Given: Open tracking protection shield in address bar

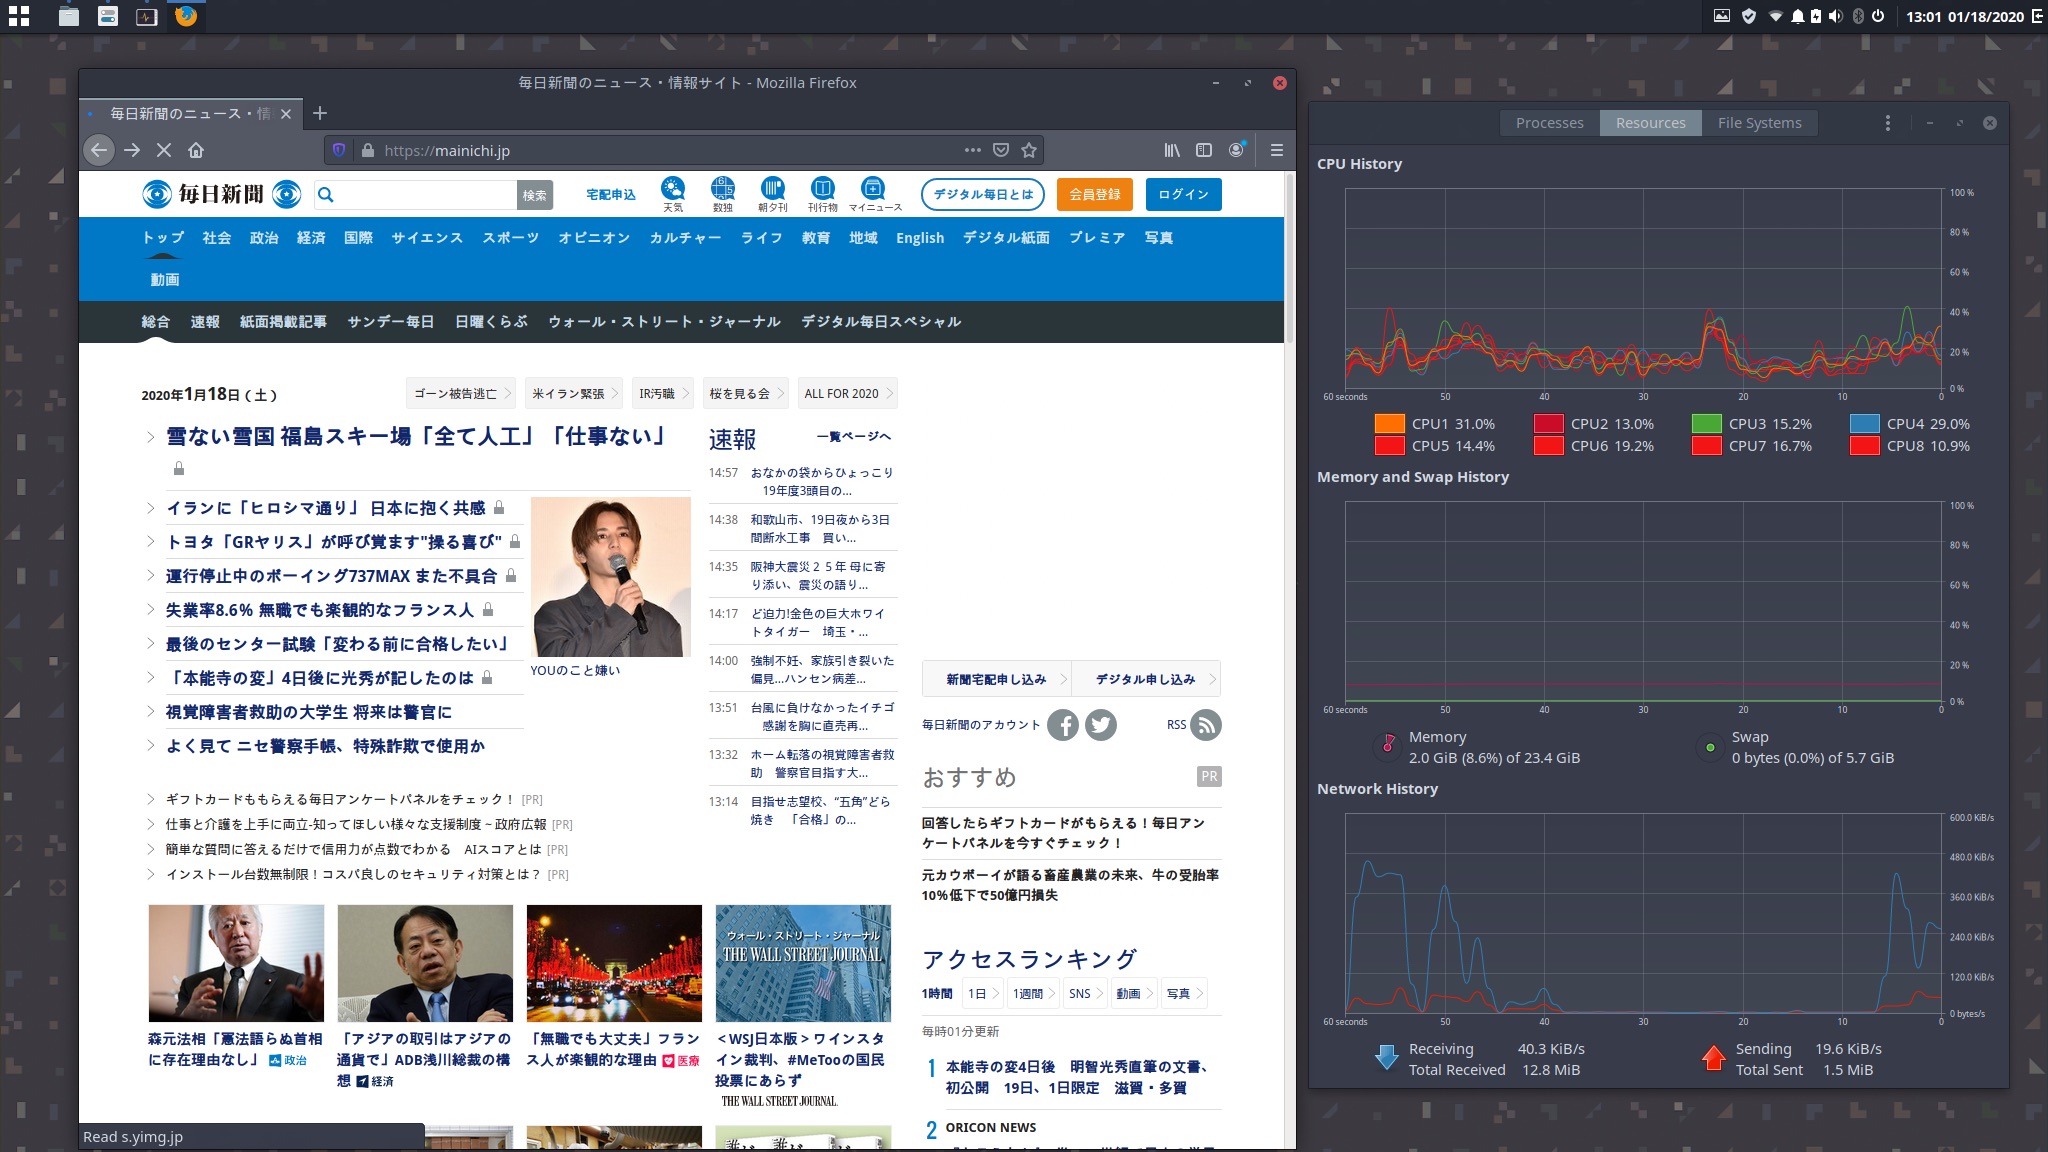Looking at the screenshot, I should click(x=339, y=150).
